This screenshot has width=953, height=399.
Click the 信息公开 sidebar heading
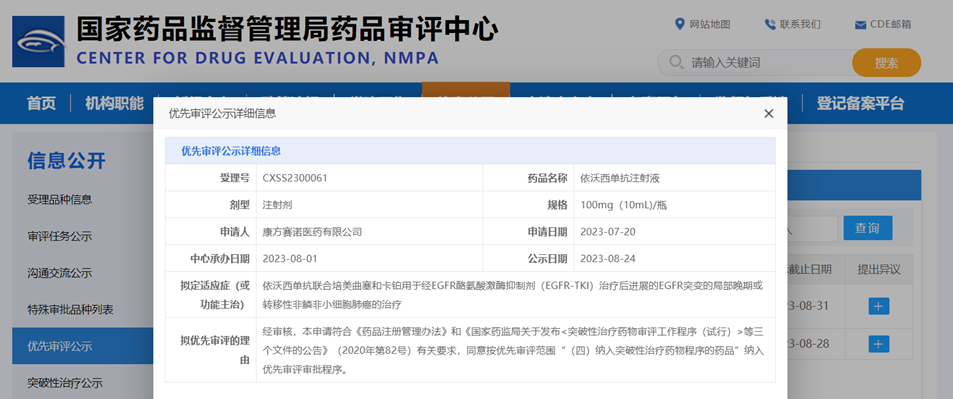coord(66,161)
